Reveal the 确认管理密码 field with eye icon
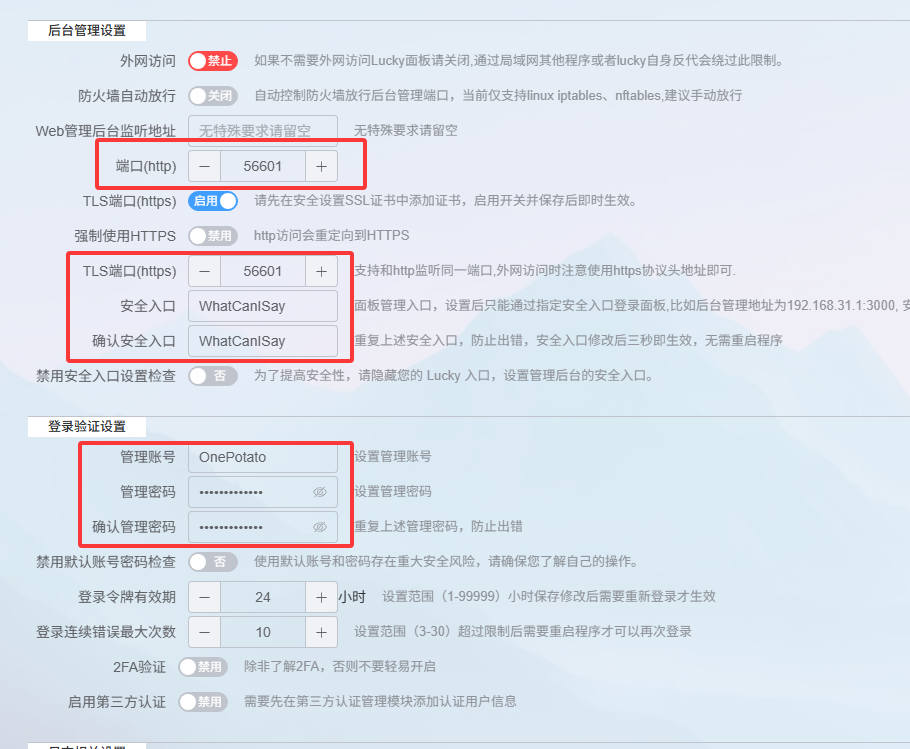The height and width of the screenshot is (749, 910). click(x=320, y=527)
